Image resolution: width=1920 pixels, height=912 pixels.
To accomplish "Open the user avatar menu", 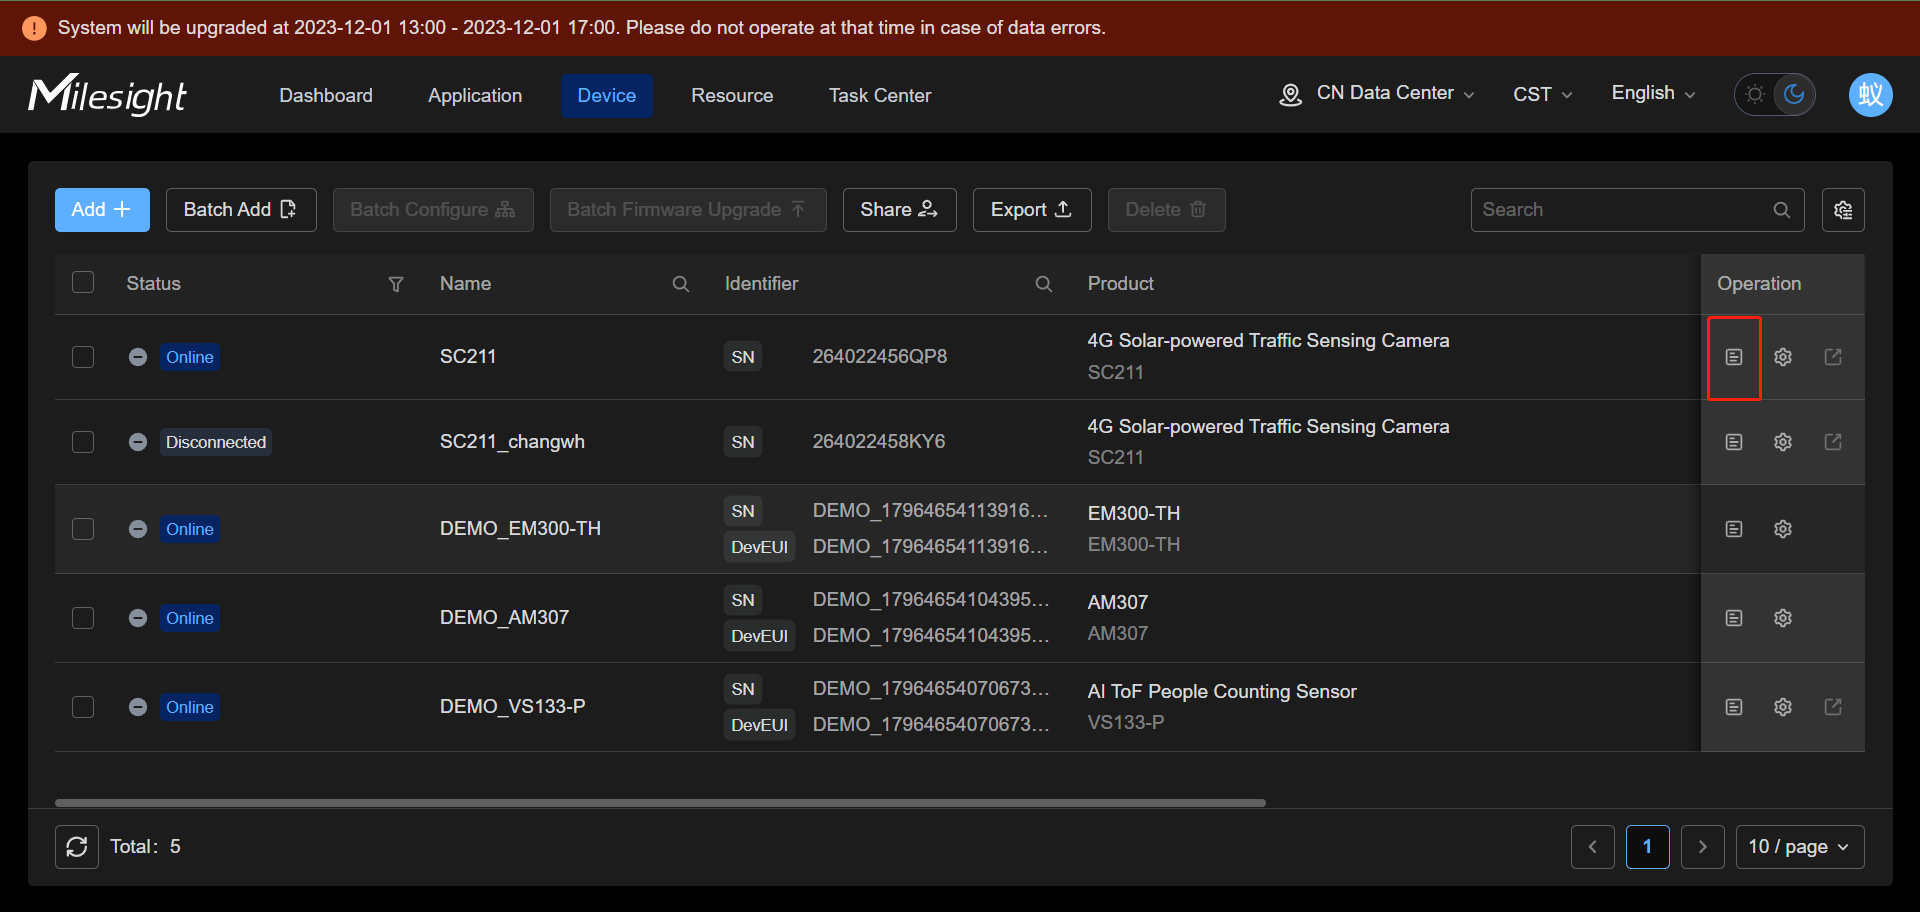I will (1870, 95).
